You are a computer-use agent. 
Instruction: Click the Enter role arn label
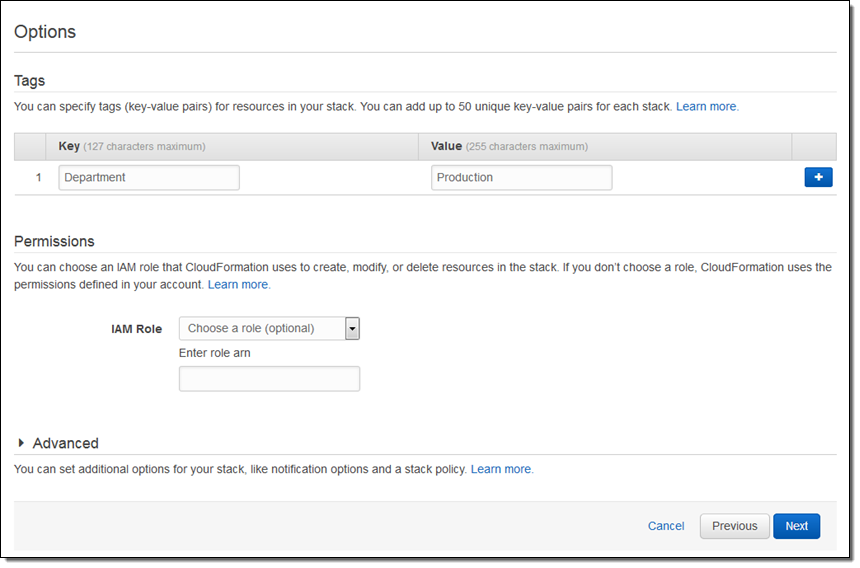[x=221, y=353]
